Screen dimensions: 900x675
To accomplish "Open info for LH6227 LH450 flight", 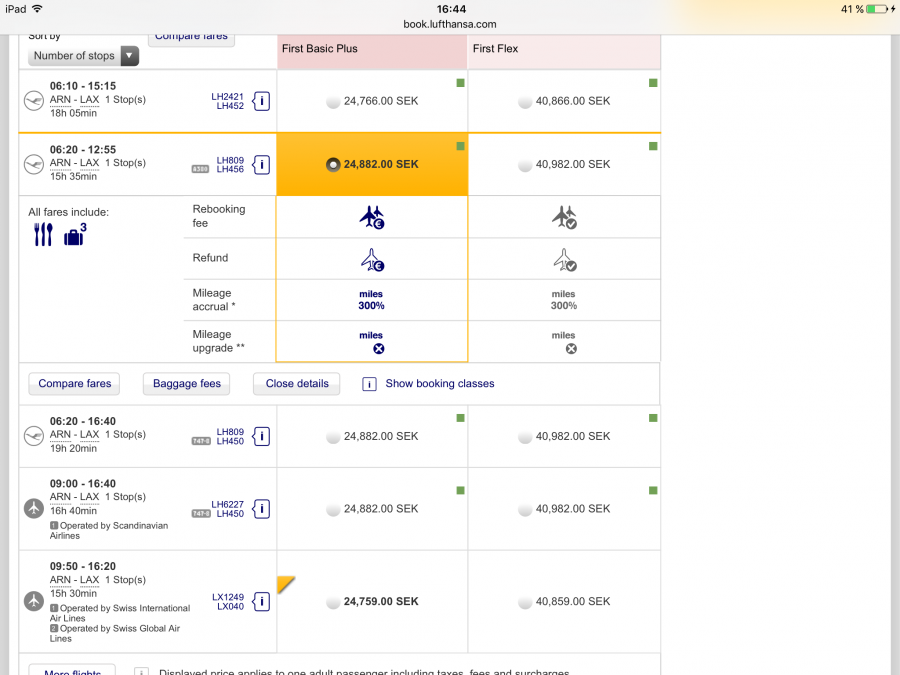I will coord(261,509).
